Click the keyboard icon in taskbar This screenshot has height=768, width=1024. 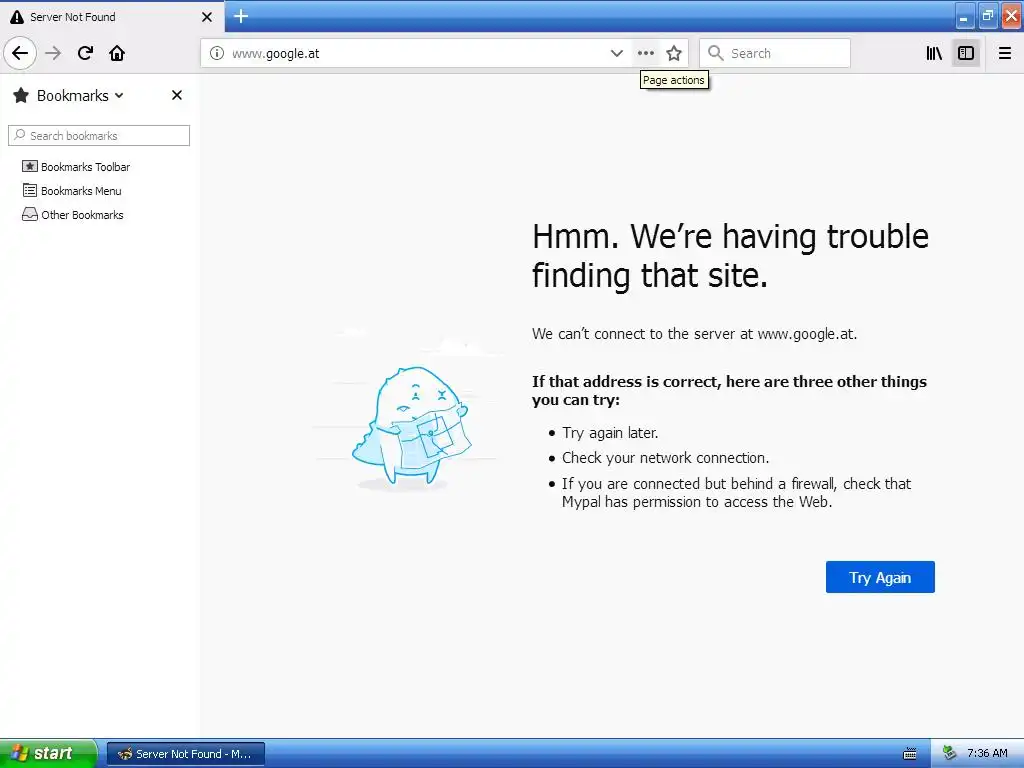click(x=910, y=754)
